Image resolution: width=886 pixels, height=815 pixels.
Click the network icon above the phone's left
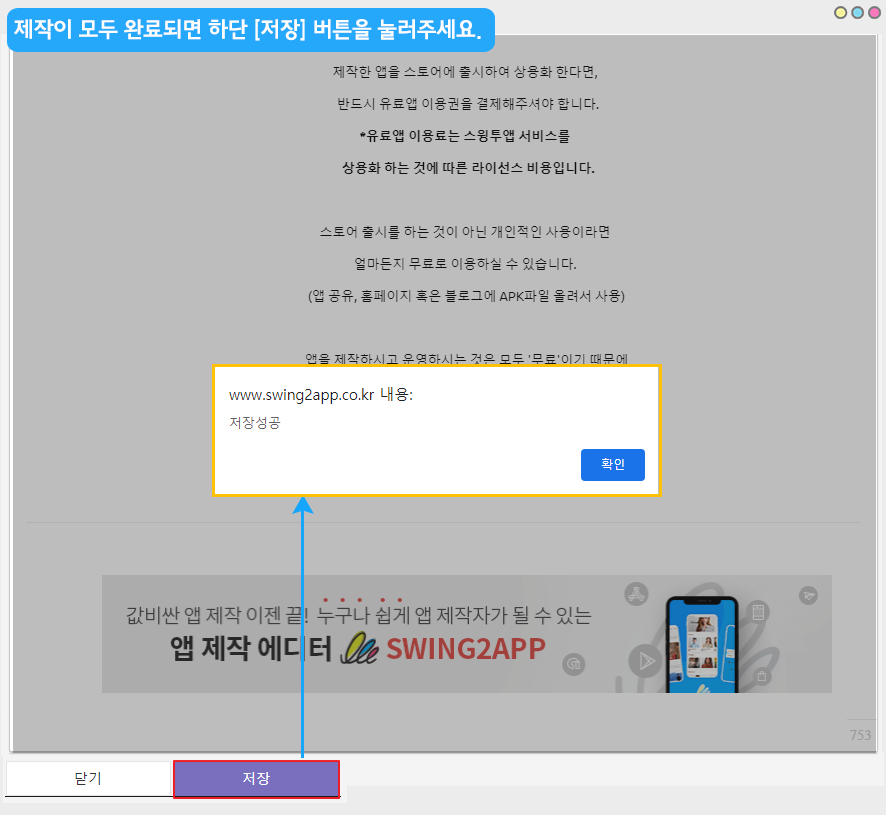pos(636,595)
